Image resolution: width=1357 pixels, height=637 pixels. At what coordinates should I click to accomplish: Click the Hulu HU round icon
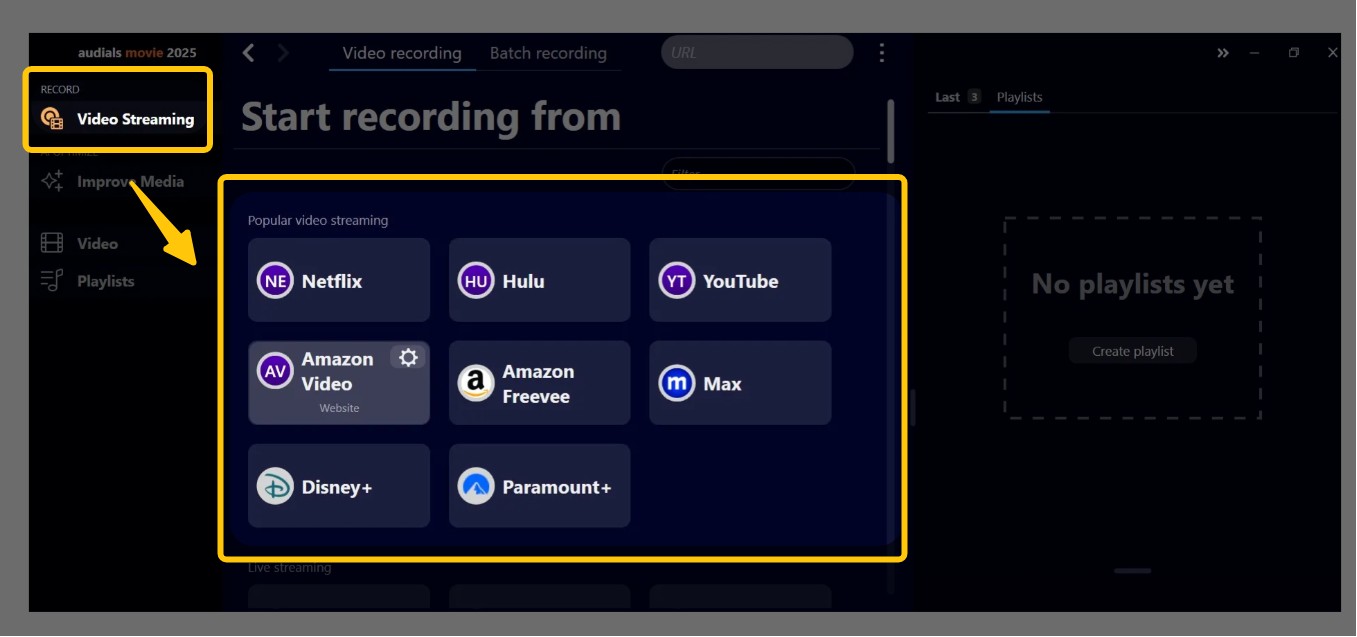(x=476, y=281)
